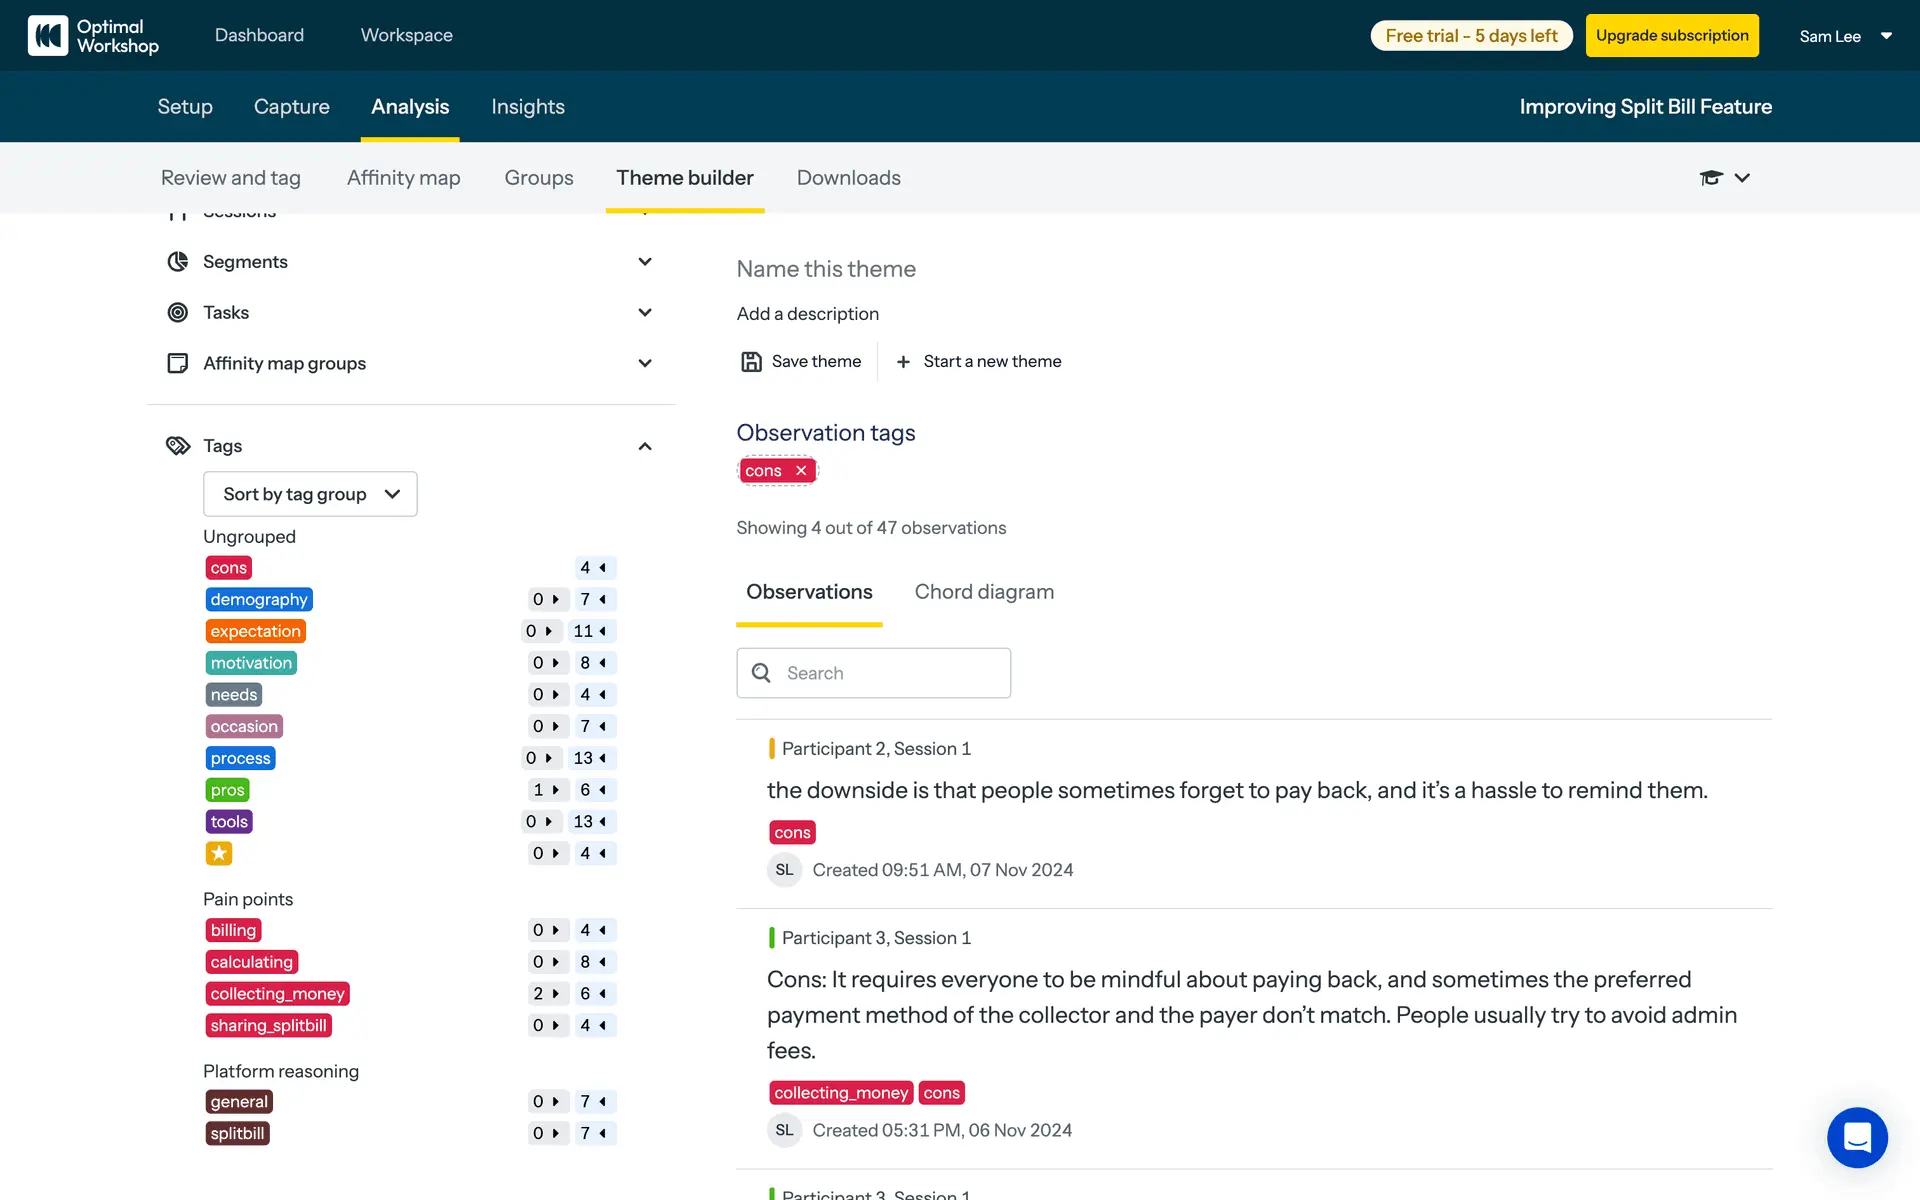
Task: Collapse the Tags section
Action: point(645,446)
